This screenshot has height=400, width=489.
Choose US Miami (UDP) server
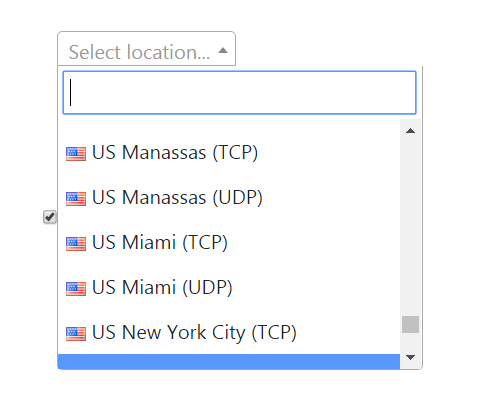229,288
